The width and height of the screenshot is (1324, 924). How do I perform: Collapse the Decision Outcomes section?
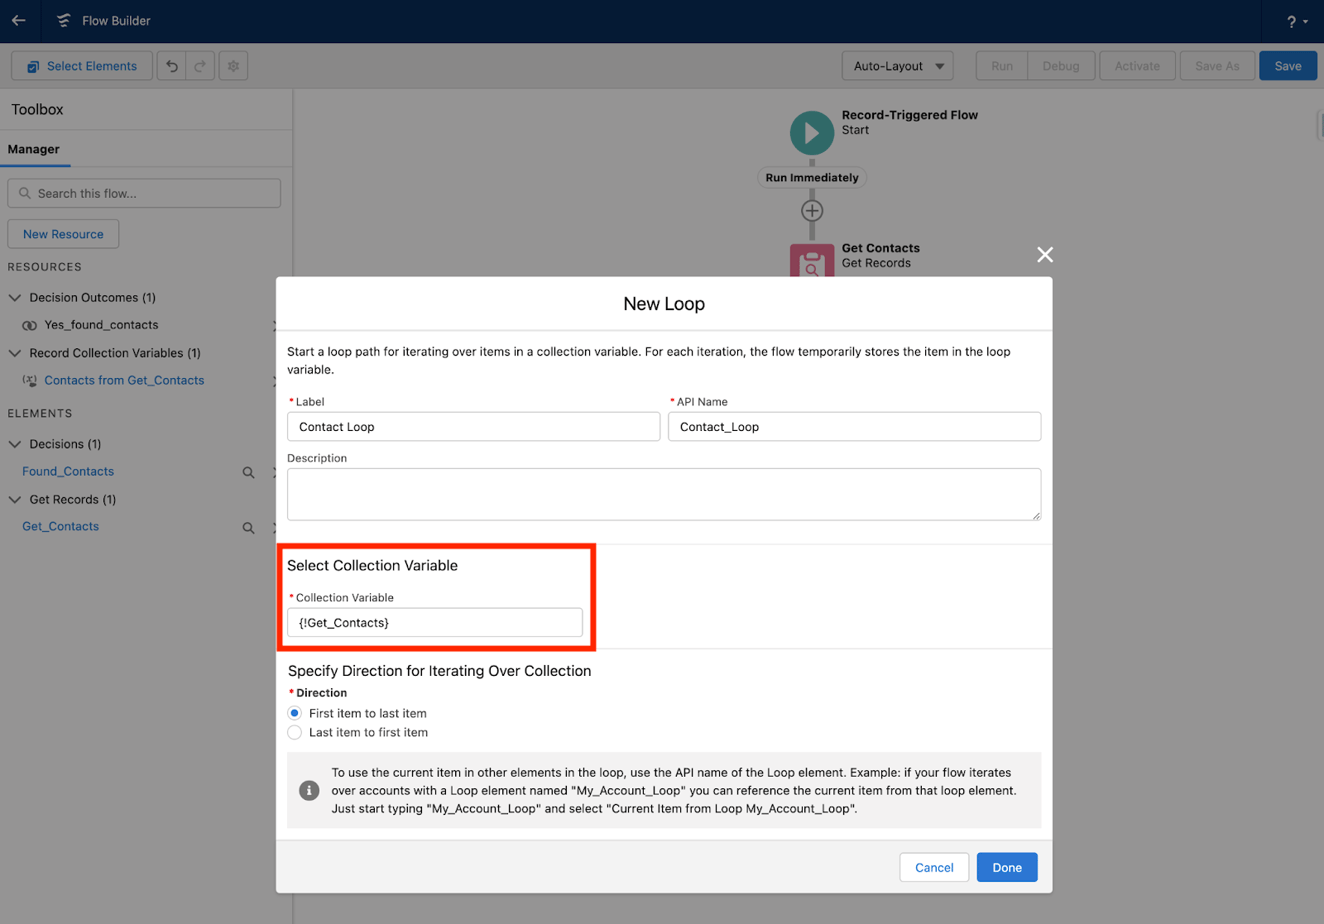[14, 297]
